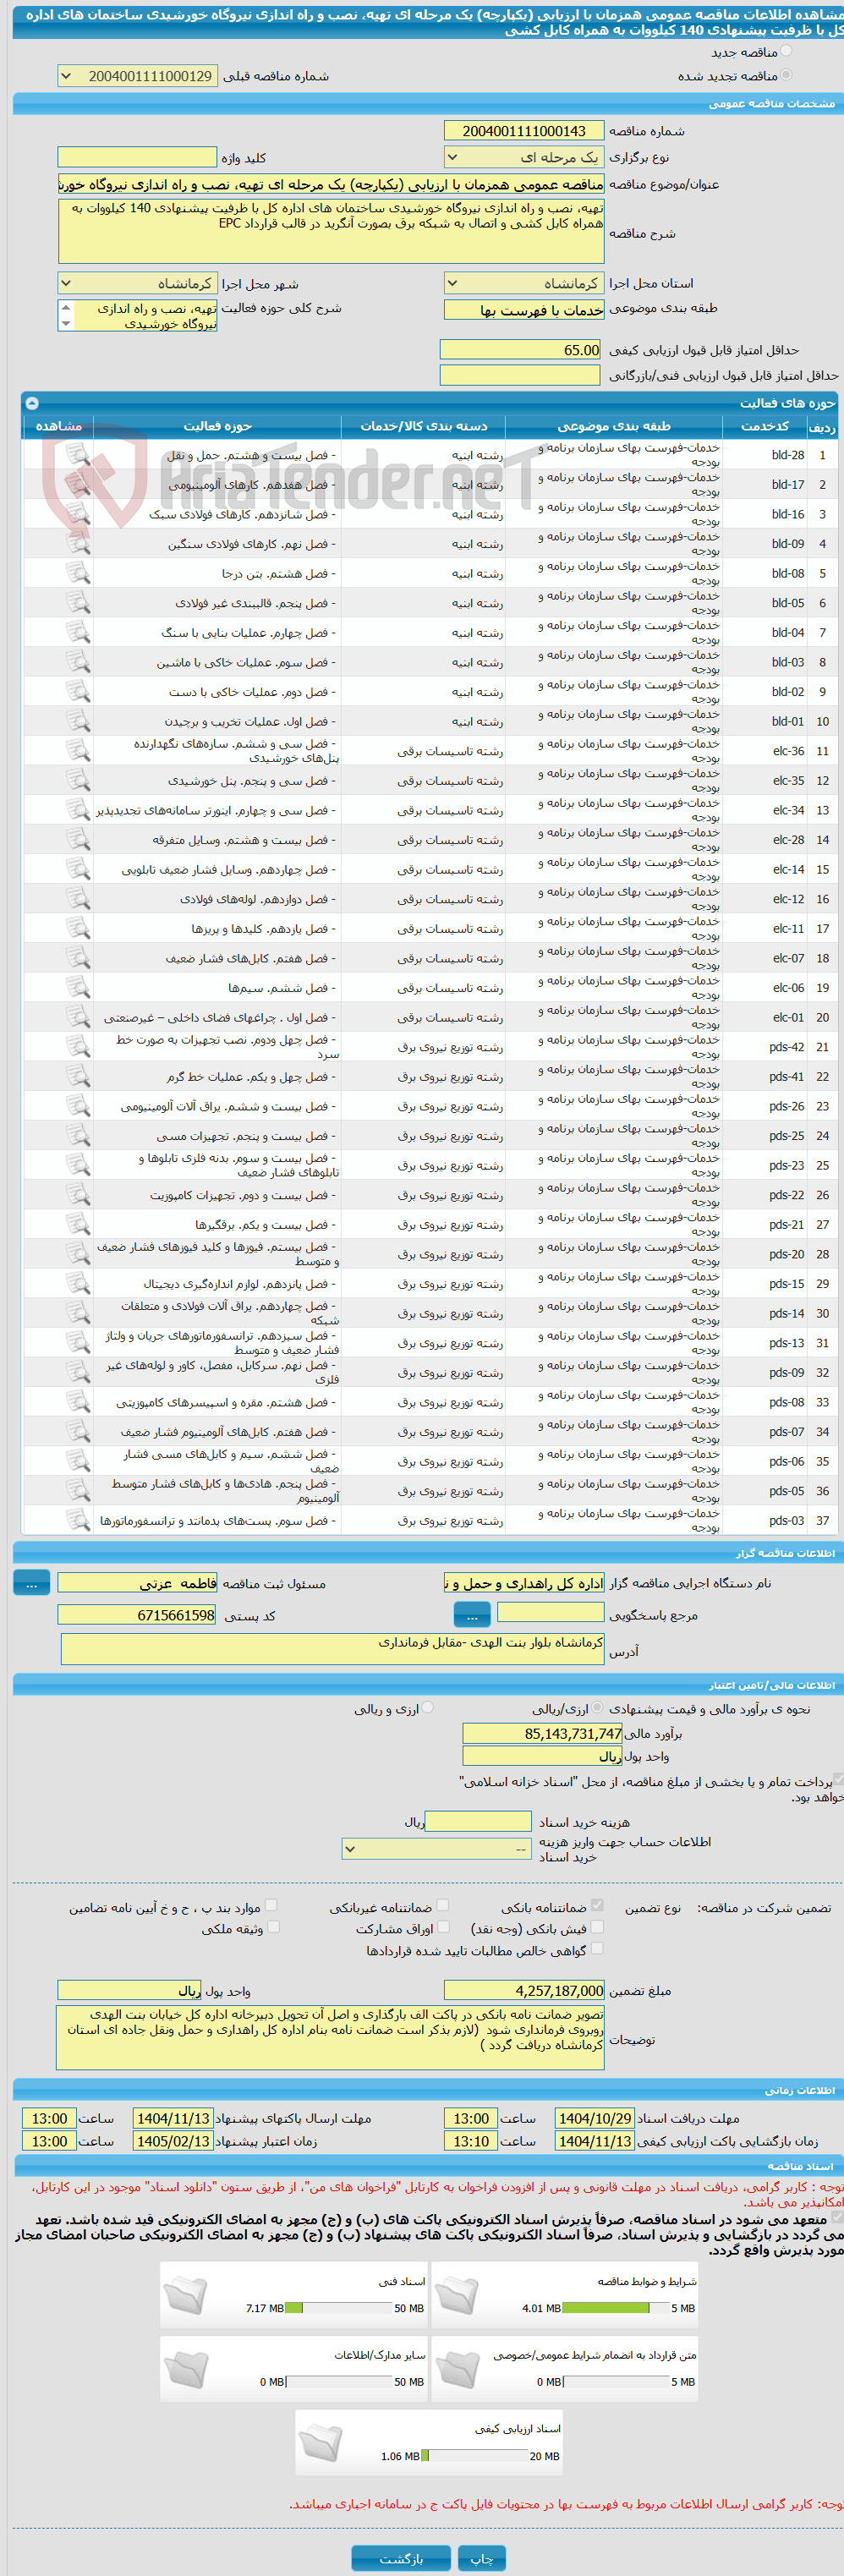Open view icon for row bld-02
This screenshot has height=2576, width=844.
[78, 692]
